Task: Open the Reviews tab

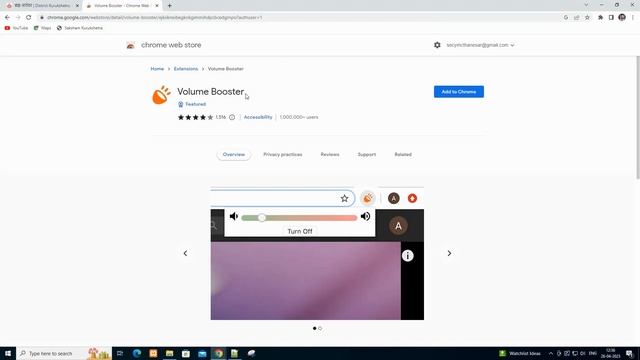Action: (x=330, y=155)
